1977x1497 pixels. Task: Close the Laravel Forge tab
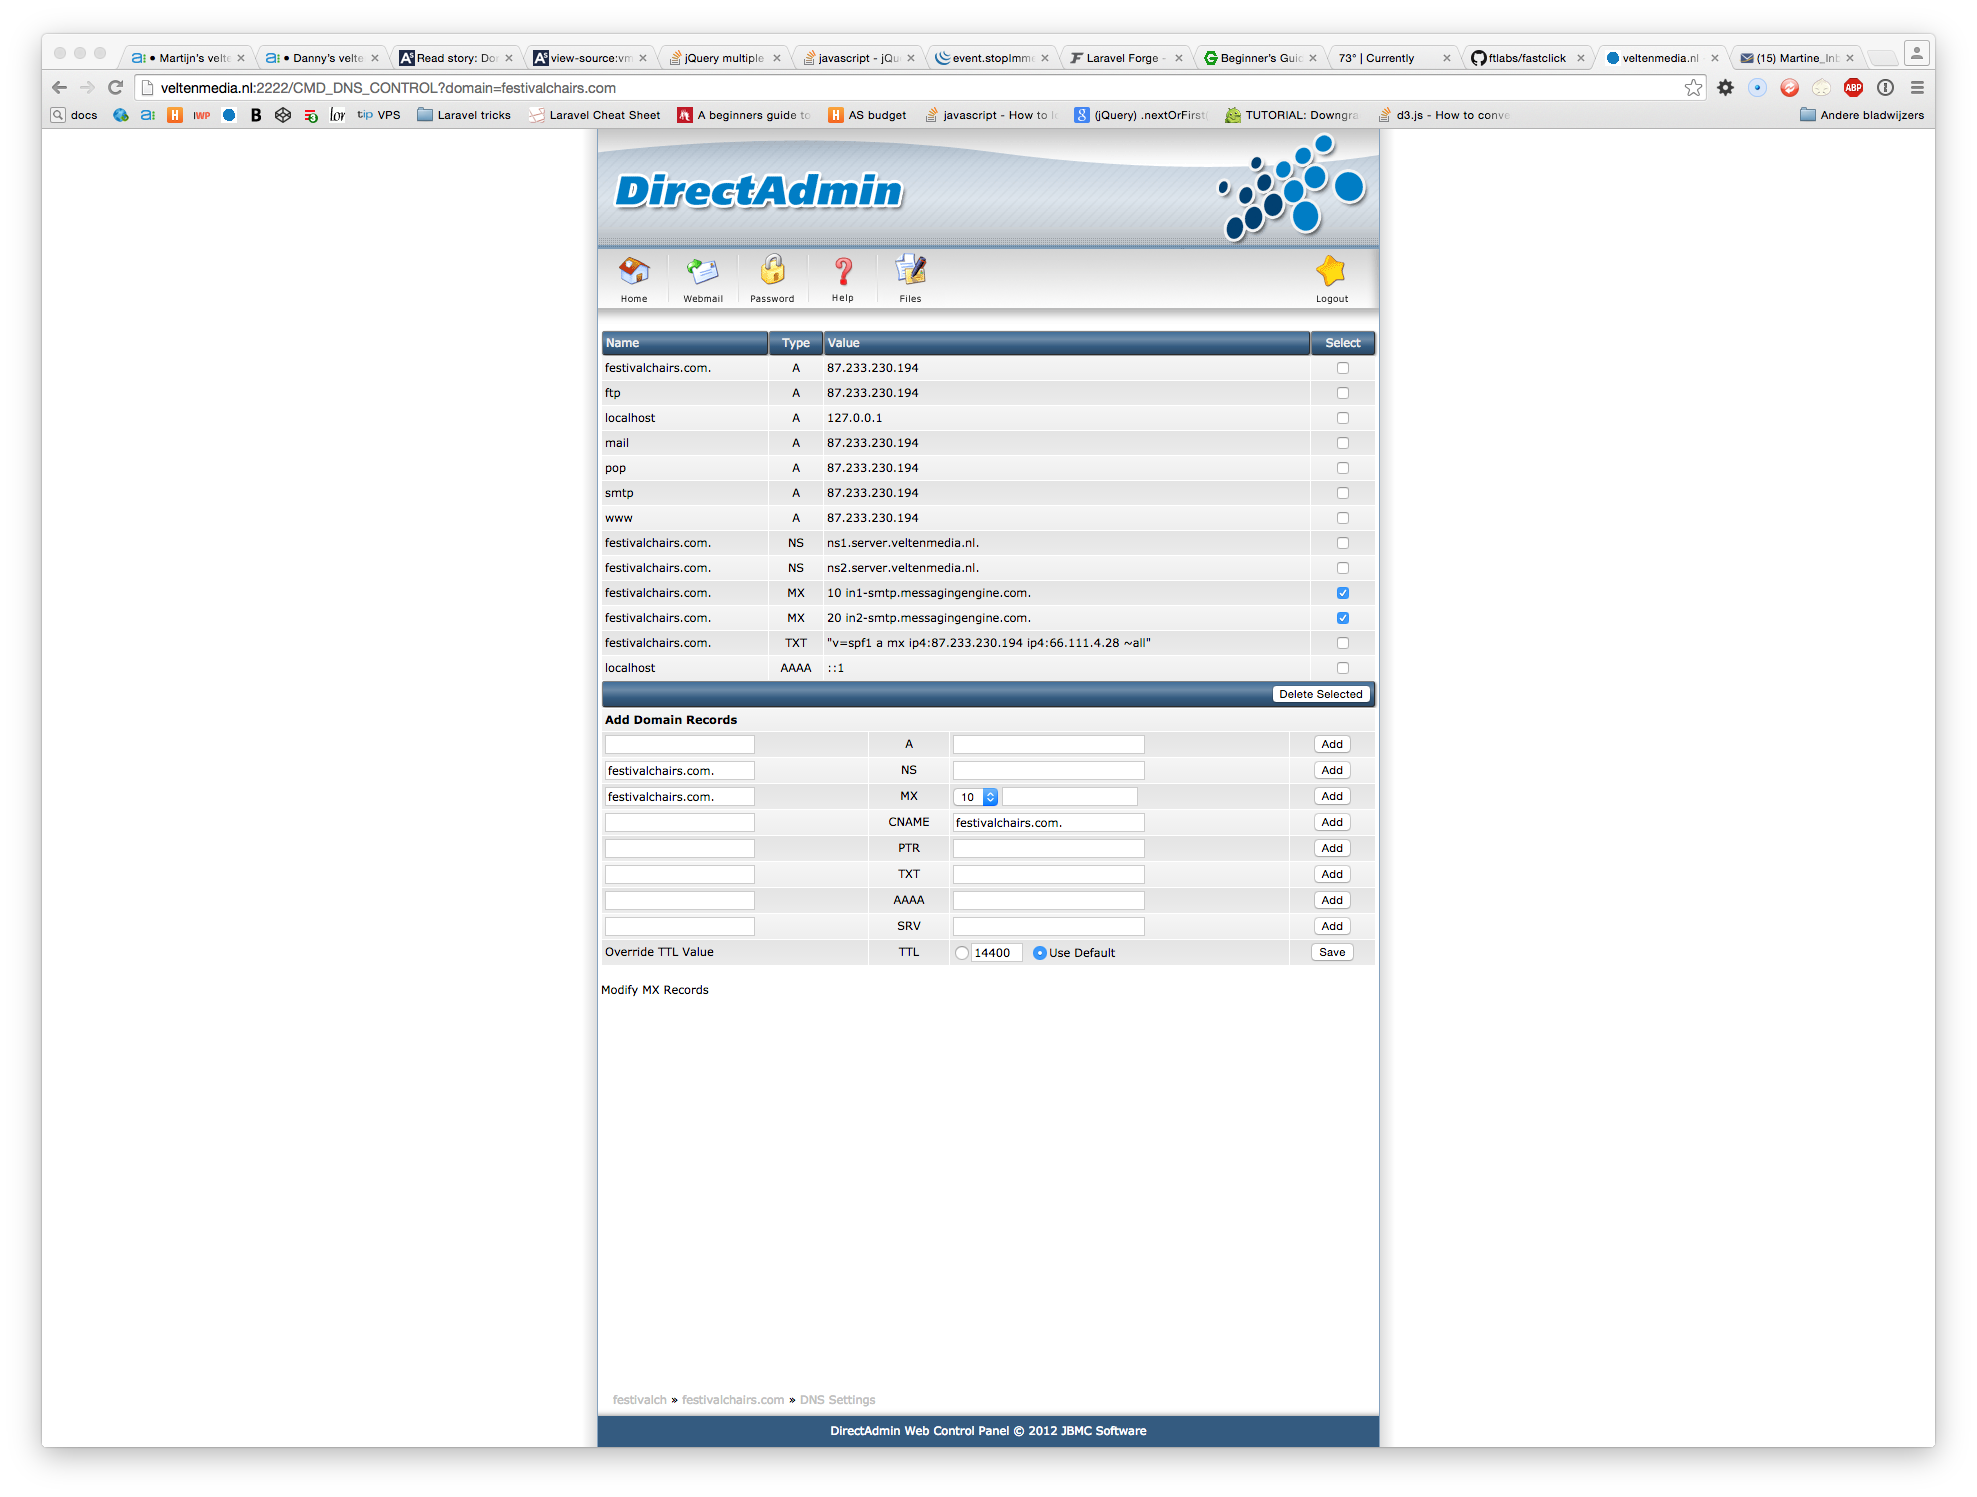(x=1178, y=58)
